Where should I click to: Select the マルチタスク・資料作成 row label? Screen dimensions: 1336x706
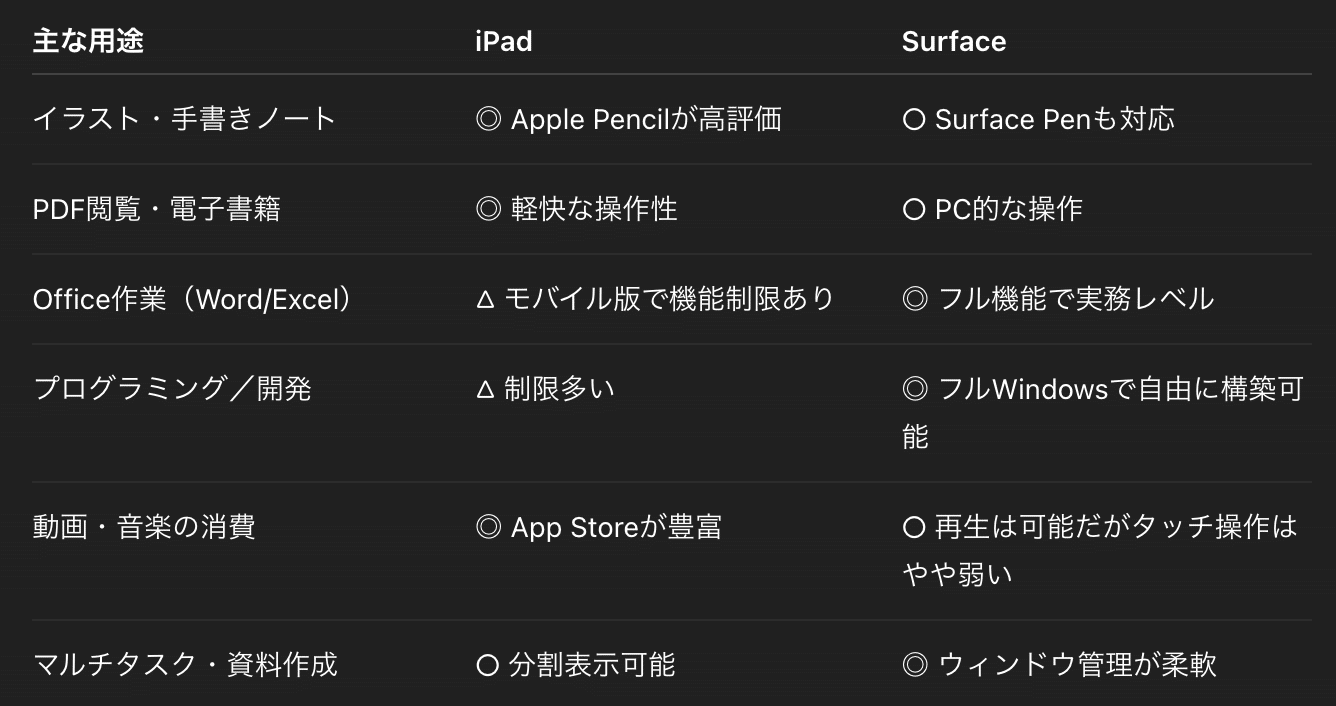(x=185, y=665)
